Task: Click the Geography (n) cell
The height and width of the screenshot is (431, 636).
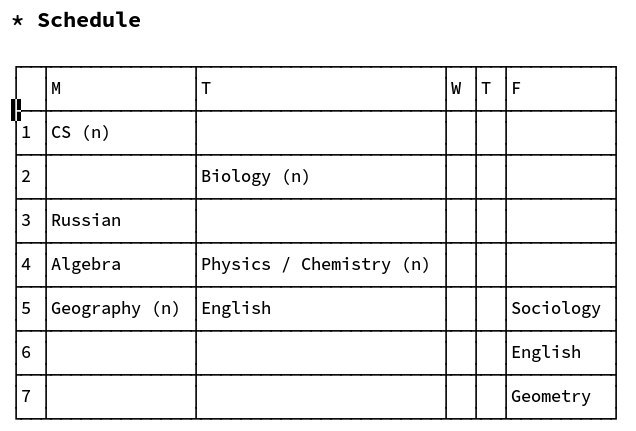Action: click(x=121, y=309)
